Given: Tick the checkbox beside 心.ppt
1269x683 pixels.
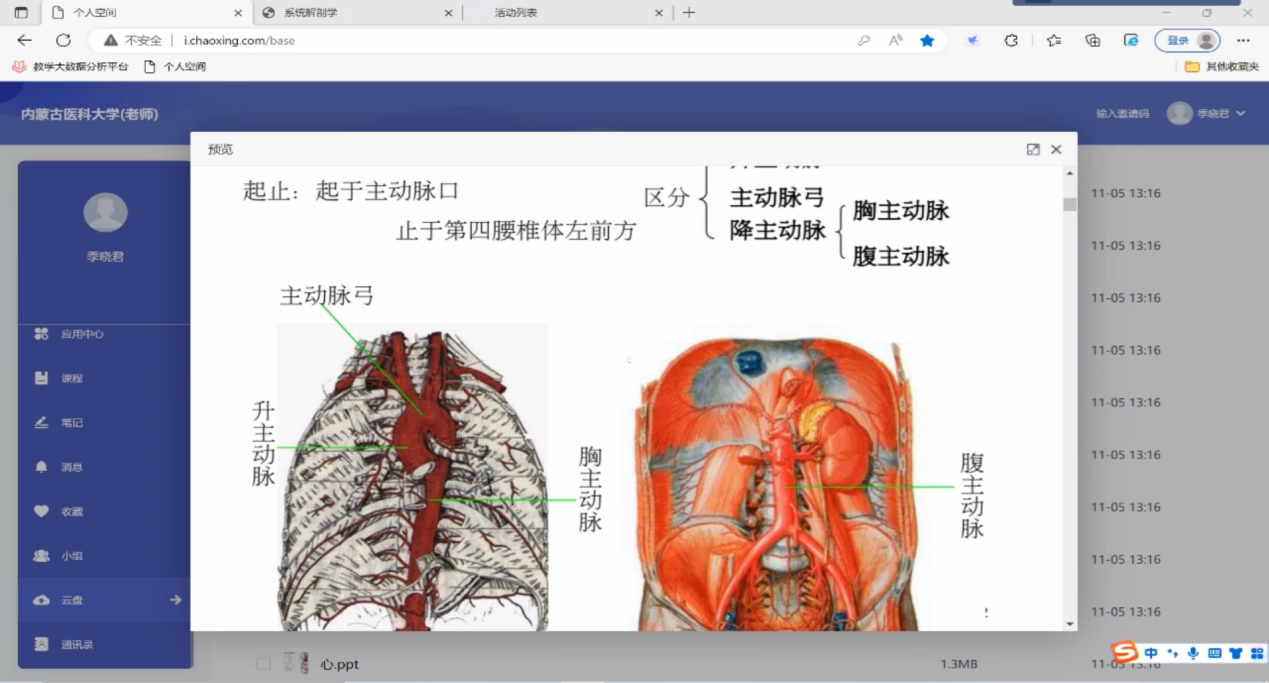Looking at the screenshot, I should click(263, 664).
